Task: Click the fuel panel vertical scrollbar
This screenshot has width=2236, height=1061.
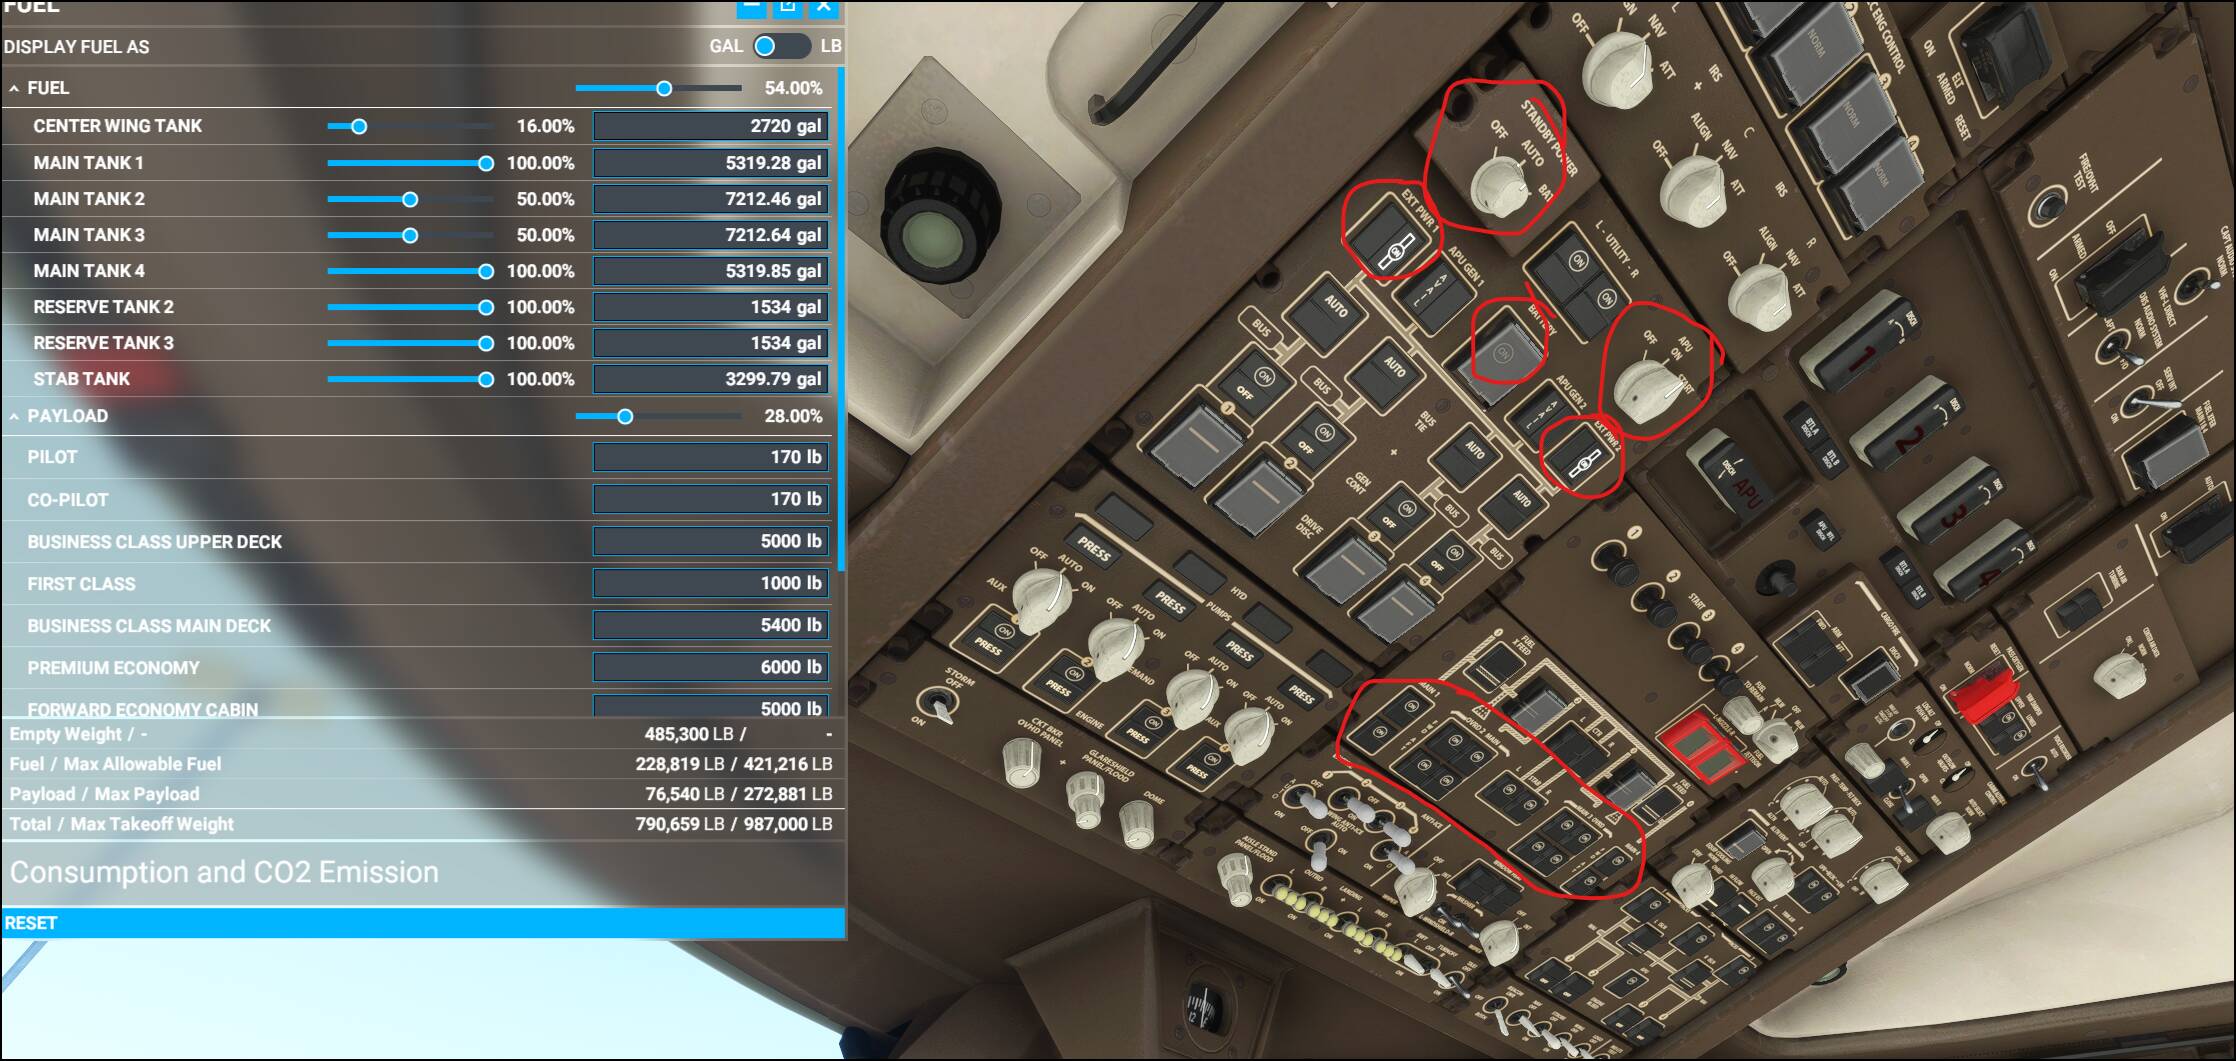Action: (x=843, y=320)
